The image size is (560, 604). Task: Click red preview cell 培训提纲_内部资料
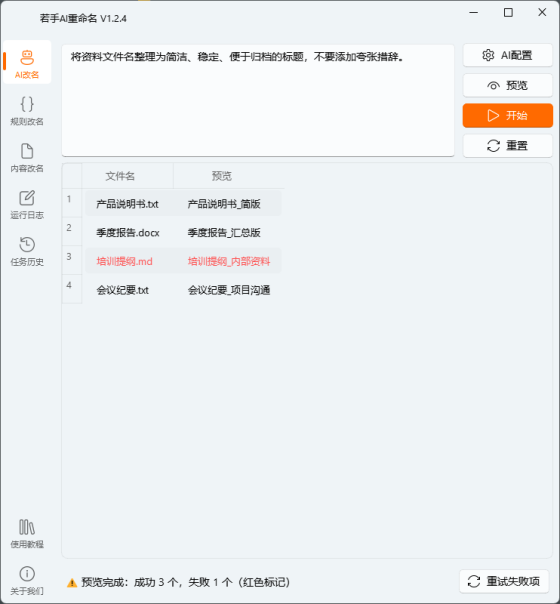(x=229, y=262)
